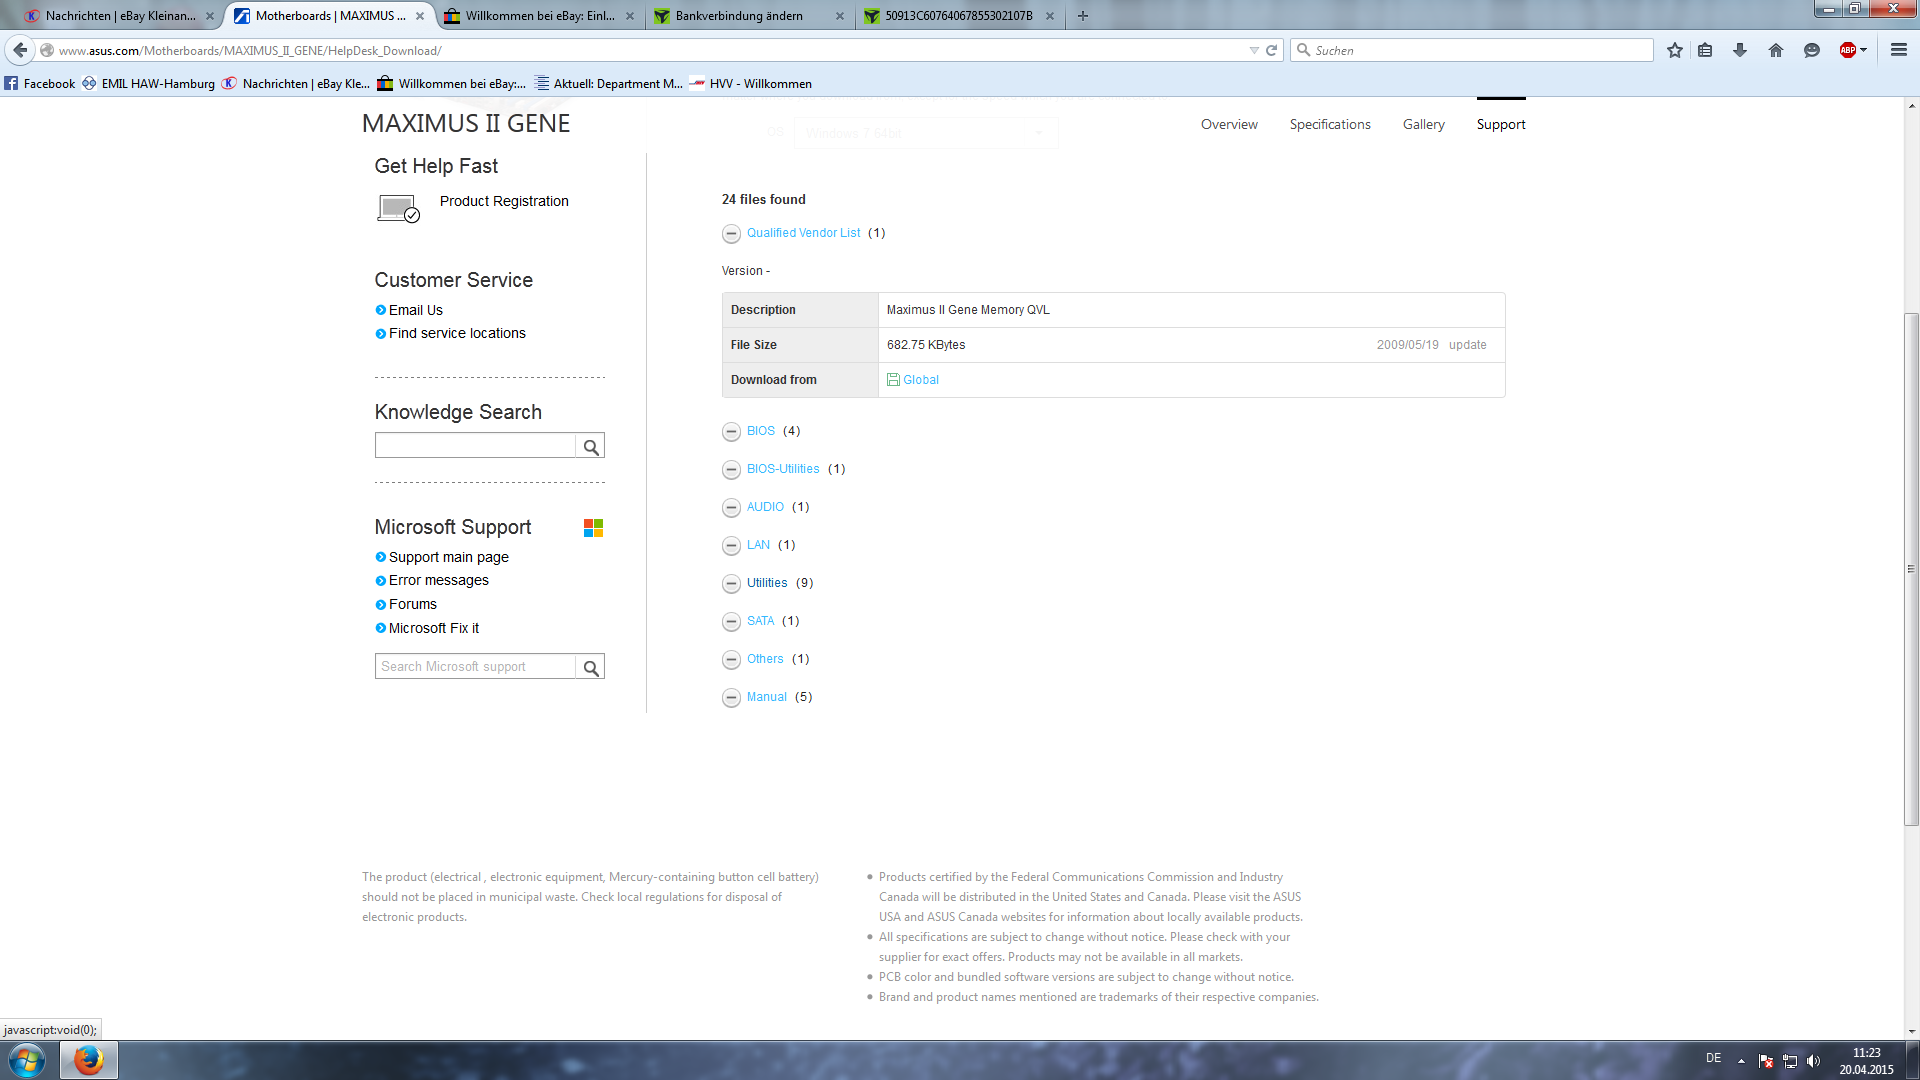Click the Global download link
This screenshot has width=1920, height=1080.
click(x=920, y=380)
